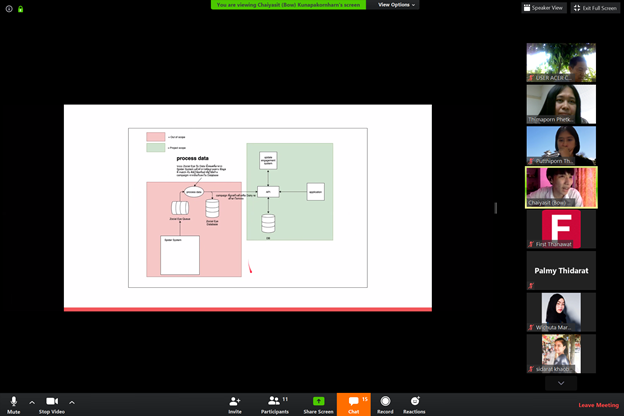Select Palmy Thidarat's video tile
The image size is (624, 416).
560,270
